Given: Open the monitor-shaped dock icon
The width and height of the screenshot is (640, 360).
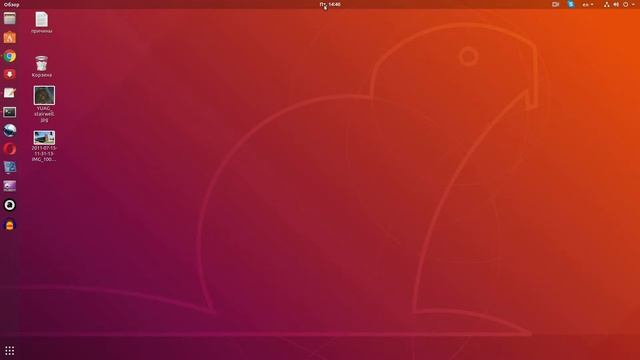Looking at the screenshot, I should pos(10,167).
